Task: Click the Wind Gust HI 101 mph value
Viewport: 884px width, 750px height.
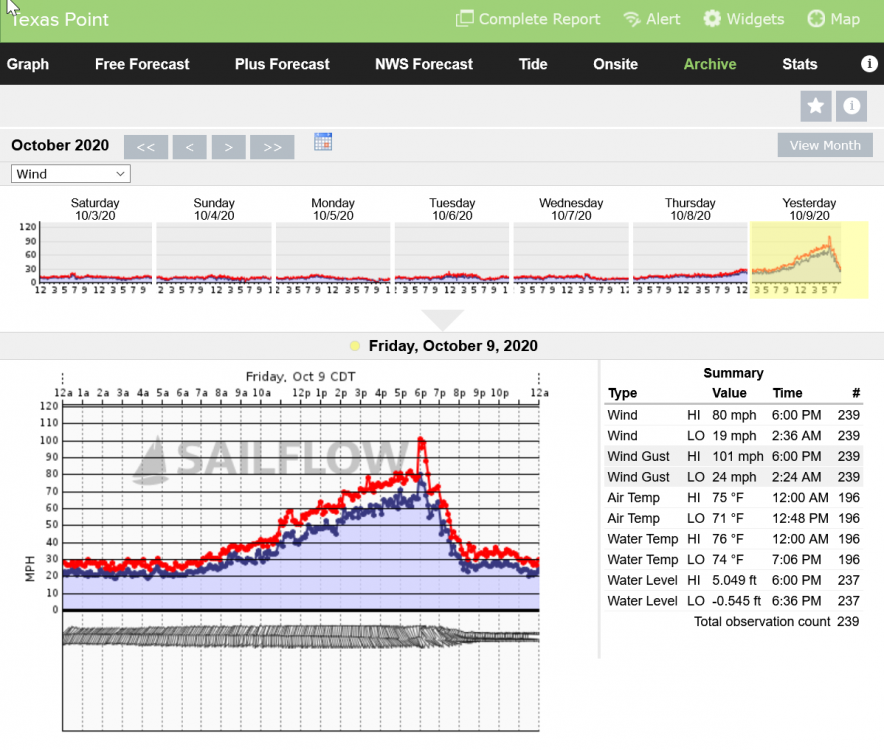Action: 737,456
